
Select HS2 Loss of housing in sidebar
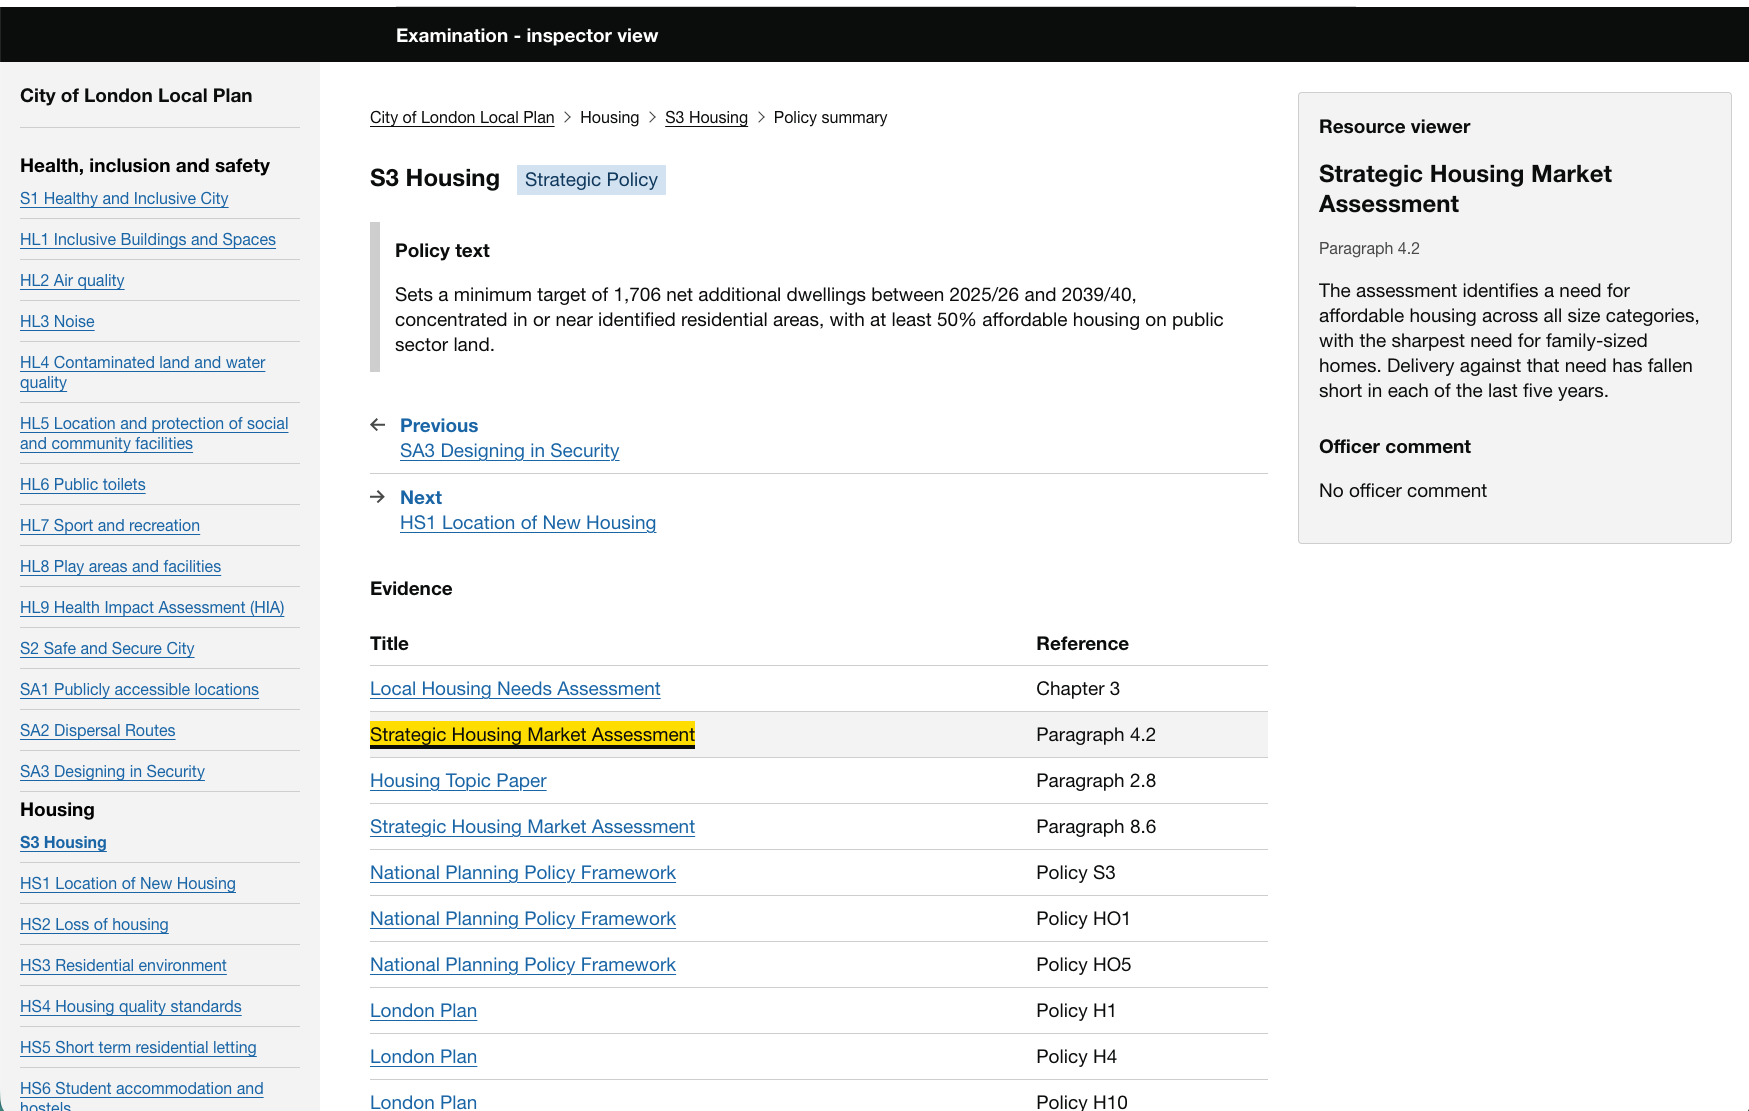94,924
